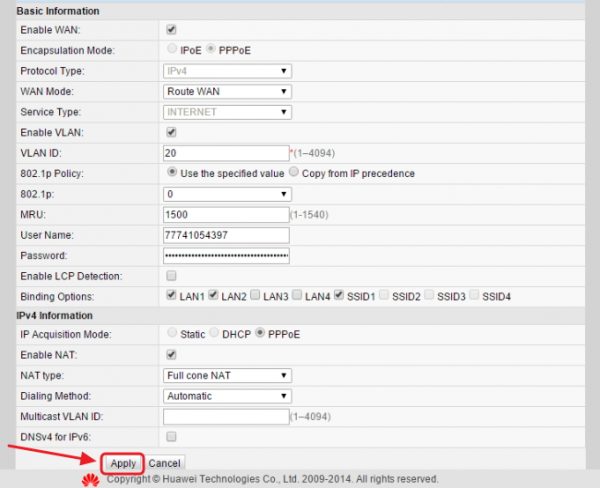Select Use the specified value policy
Image resolution: width=600 pixels, height=488 pixels.
pos(172,172)
